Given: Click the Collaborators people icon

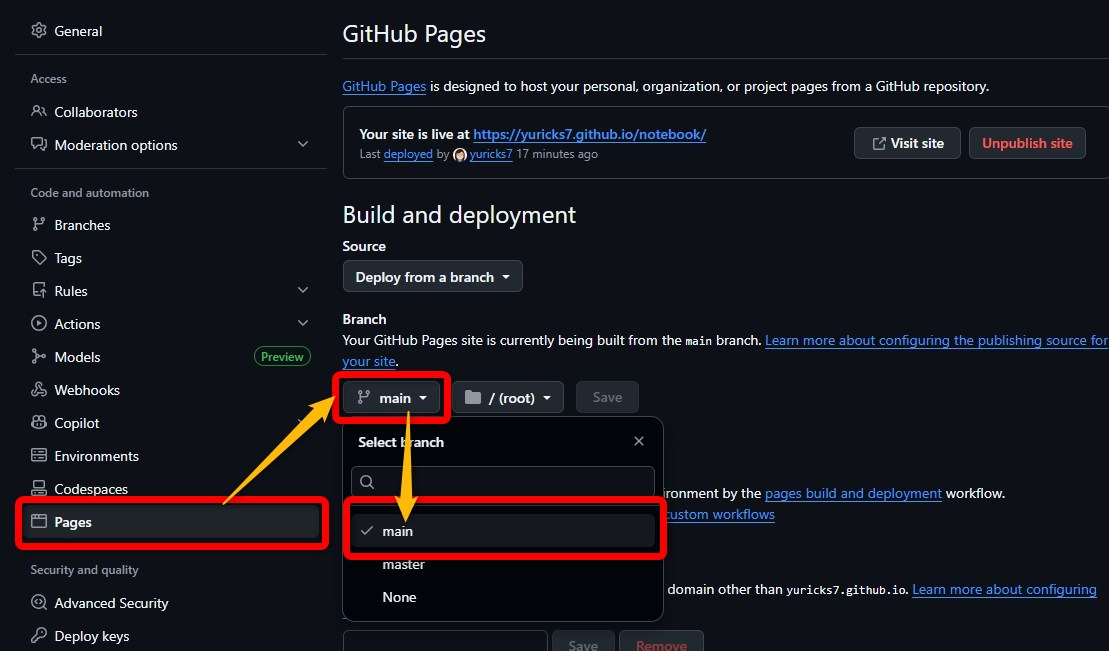Looking at the screenshot, I should coord(39,112).
